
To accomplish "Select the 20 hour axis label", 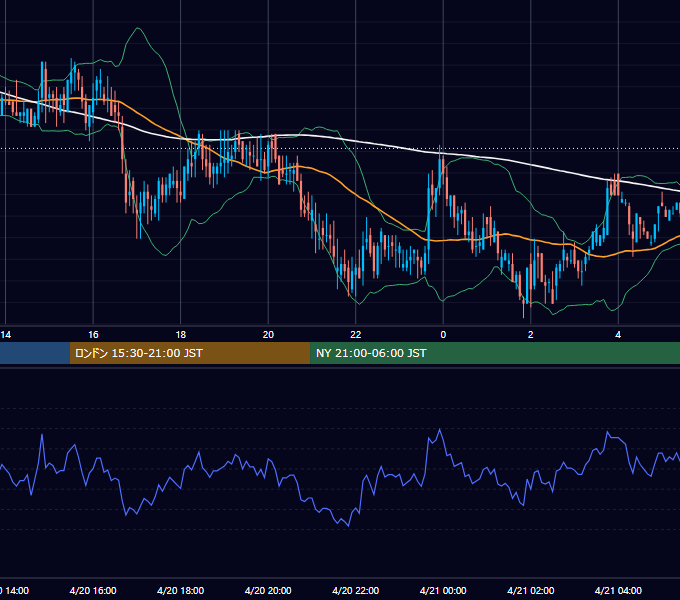I will coord(268,335).
